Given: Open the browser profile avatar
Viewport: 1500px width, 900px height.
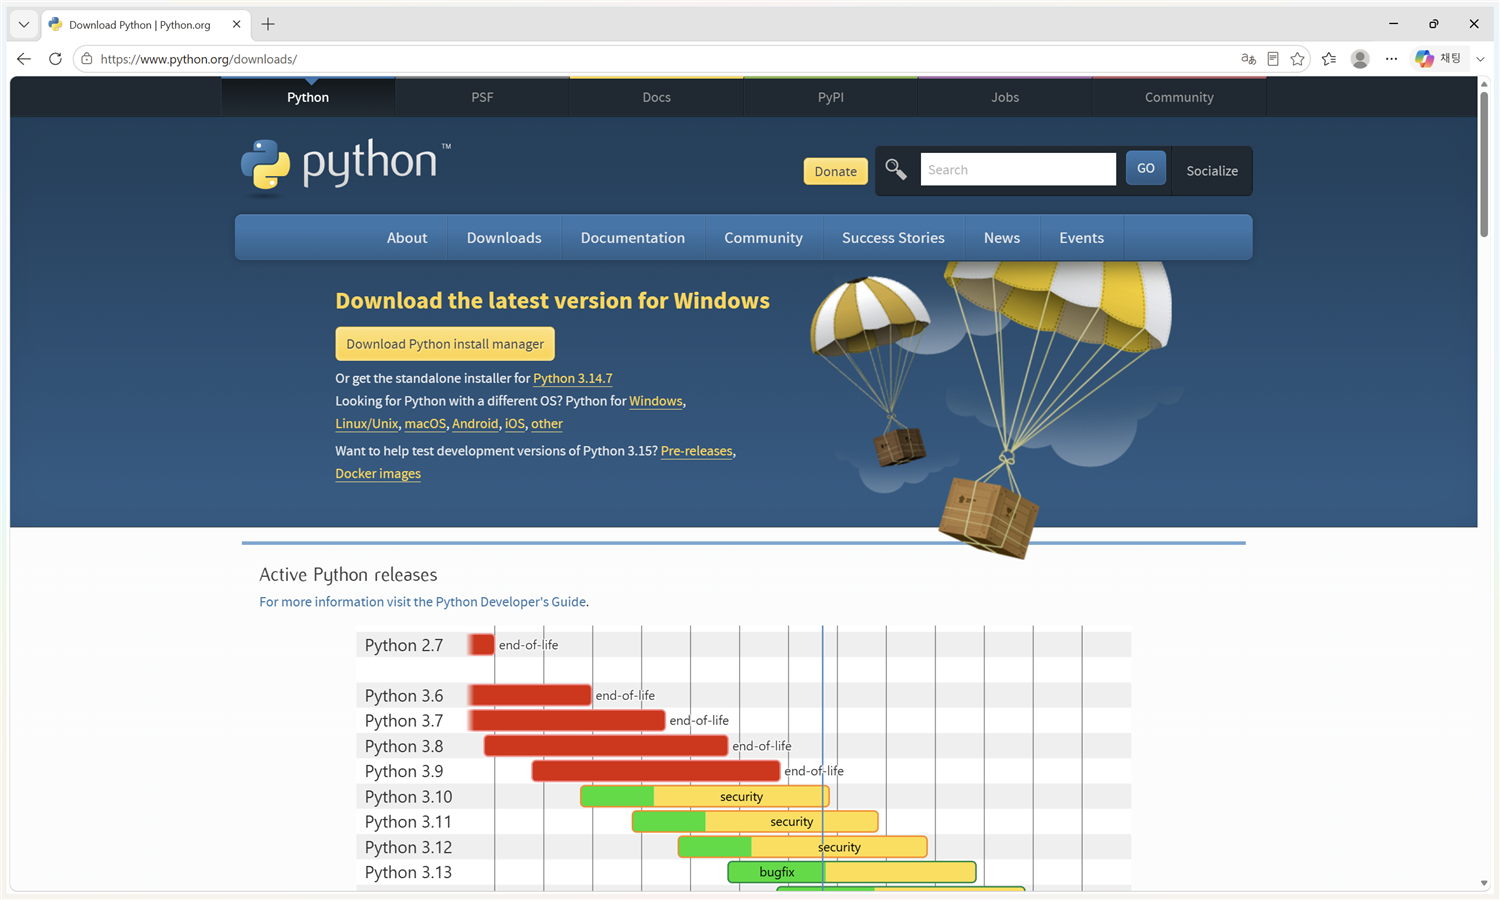Looking at the screenshot, I should (1360, 59).
